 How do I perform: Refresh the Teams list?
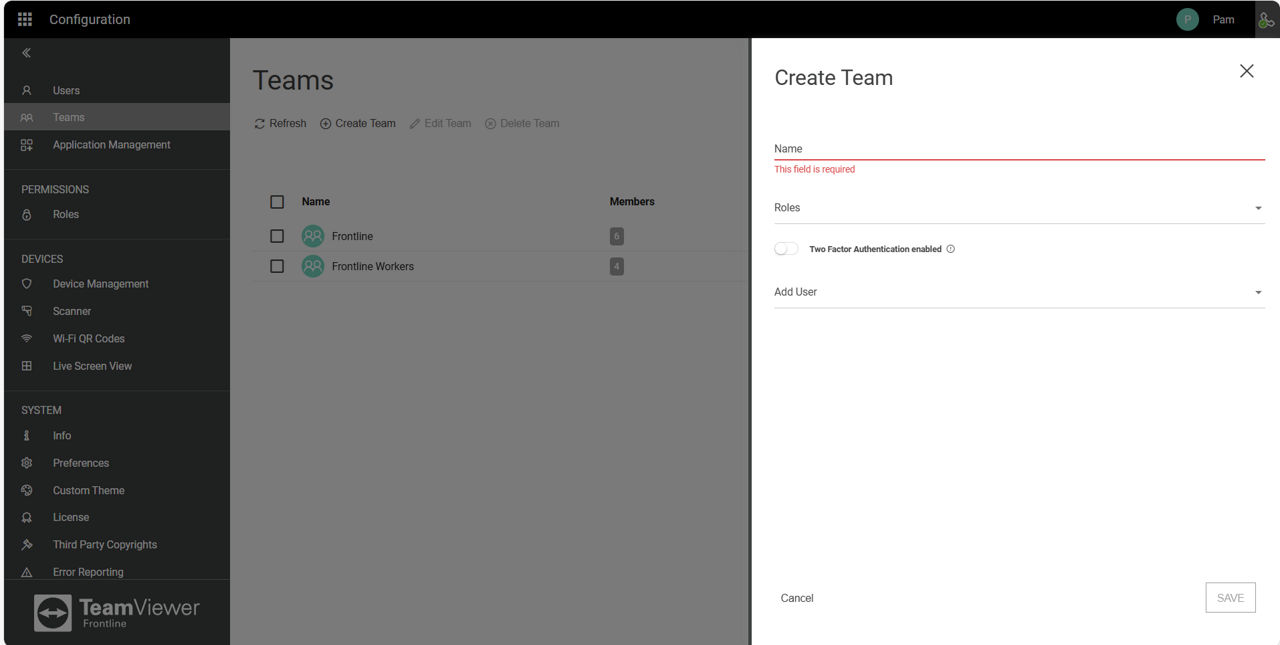[280, 123]
